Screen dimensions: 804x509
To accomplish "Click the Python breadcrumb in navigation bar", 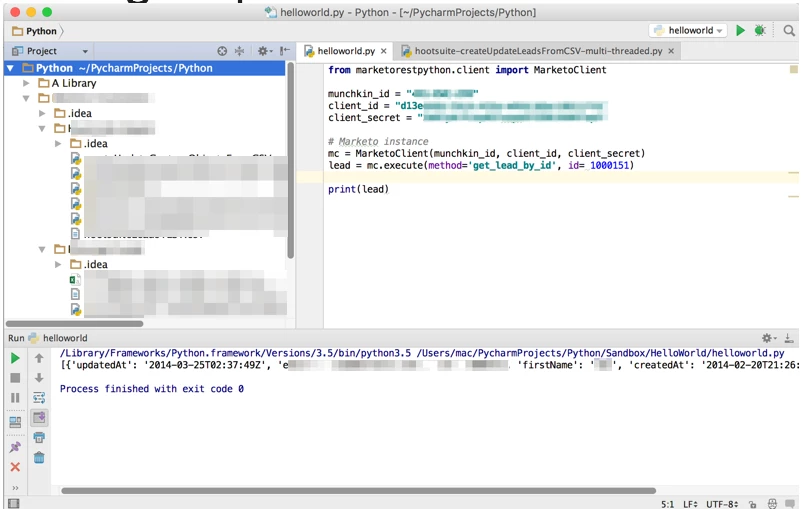I will pos(35,31).
